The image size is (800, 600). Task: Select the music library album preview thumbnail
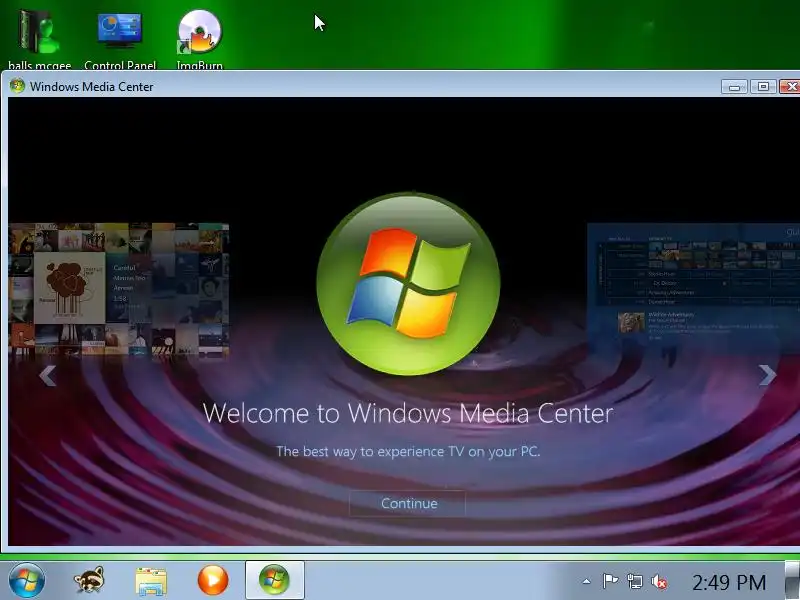tap(118, 289)
